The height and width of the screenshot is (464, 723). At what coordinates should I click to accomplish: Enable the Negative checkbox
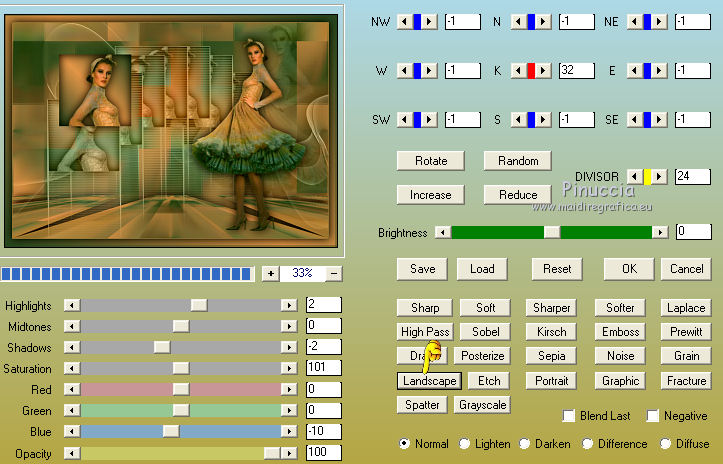click(652, 416)
